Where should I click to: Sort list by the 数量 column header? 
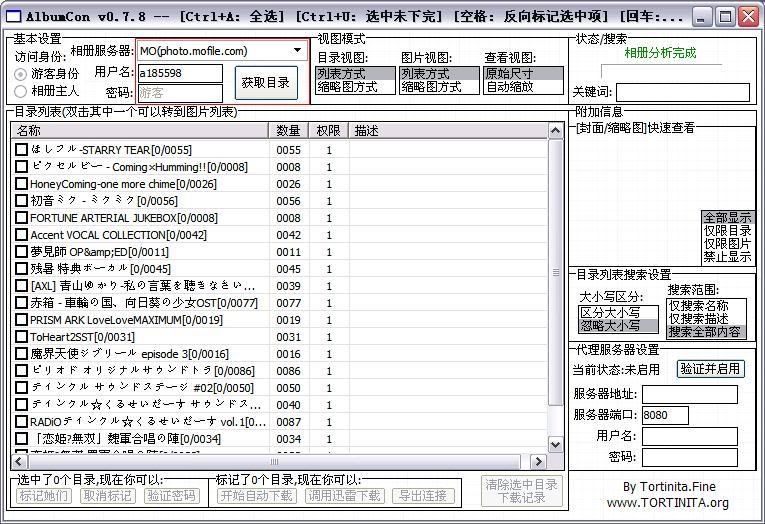(288, 131)
